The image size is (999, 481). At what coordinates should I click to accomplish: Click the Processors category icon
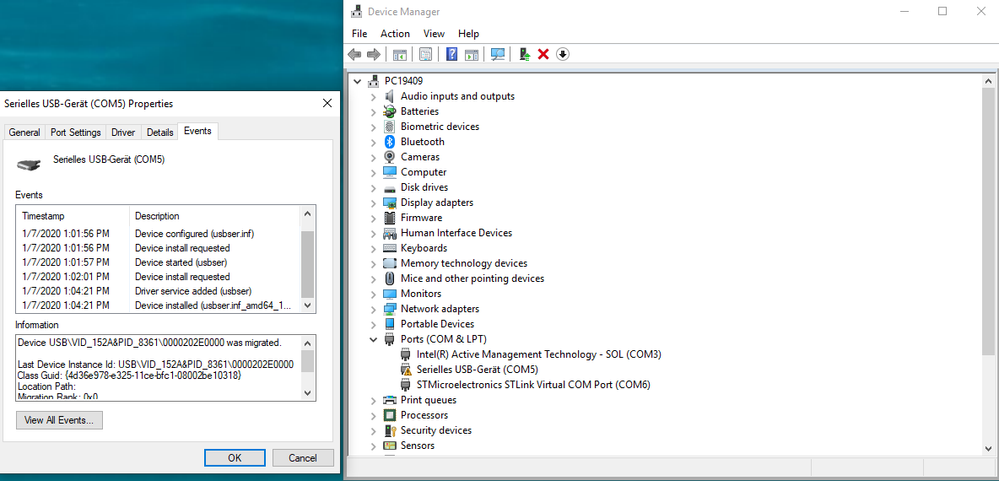390,415
